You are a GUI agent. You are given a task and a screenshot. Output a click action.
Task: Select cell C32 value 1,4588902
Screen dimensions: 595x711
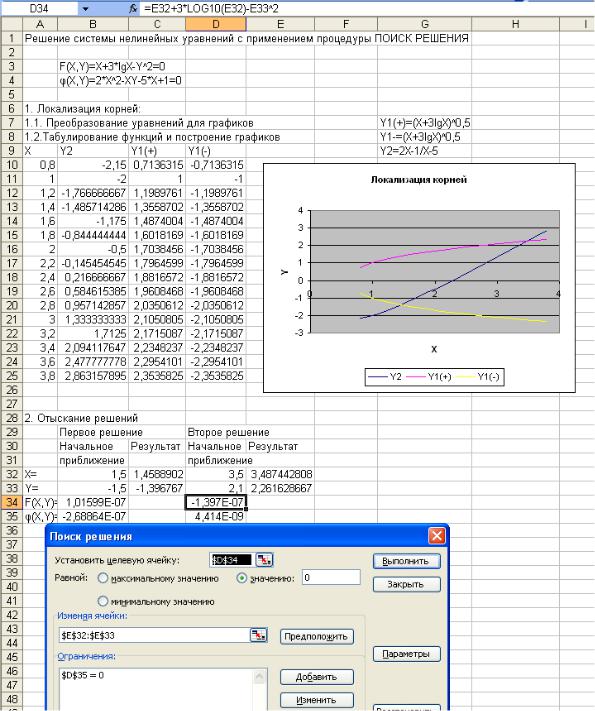click(x=157, y=474)
